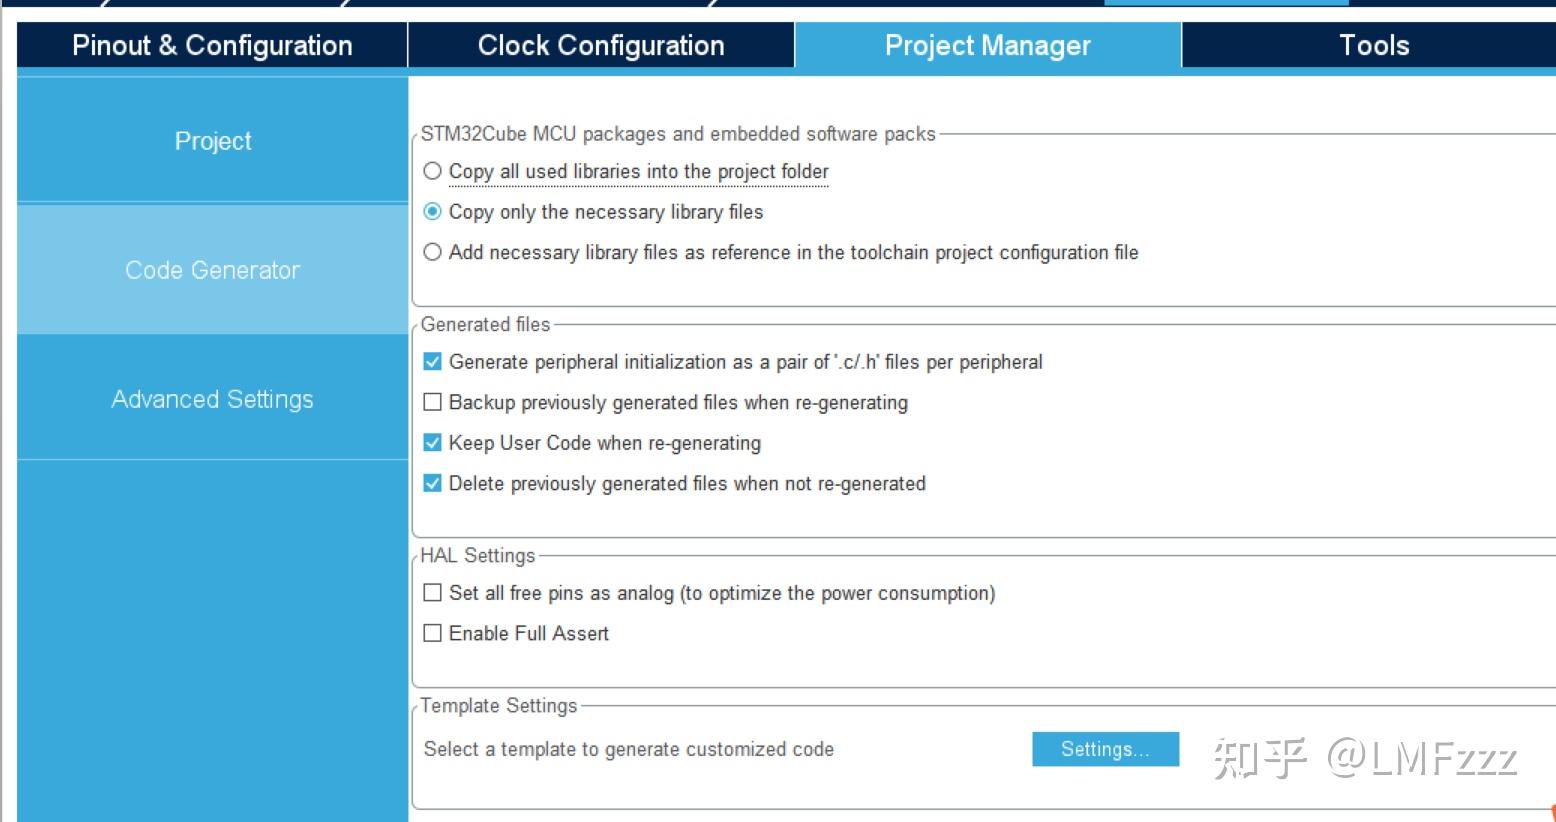Click the Generated files group heading
The image size is (1556, 822).
point(485,324)
